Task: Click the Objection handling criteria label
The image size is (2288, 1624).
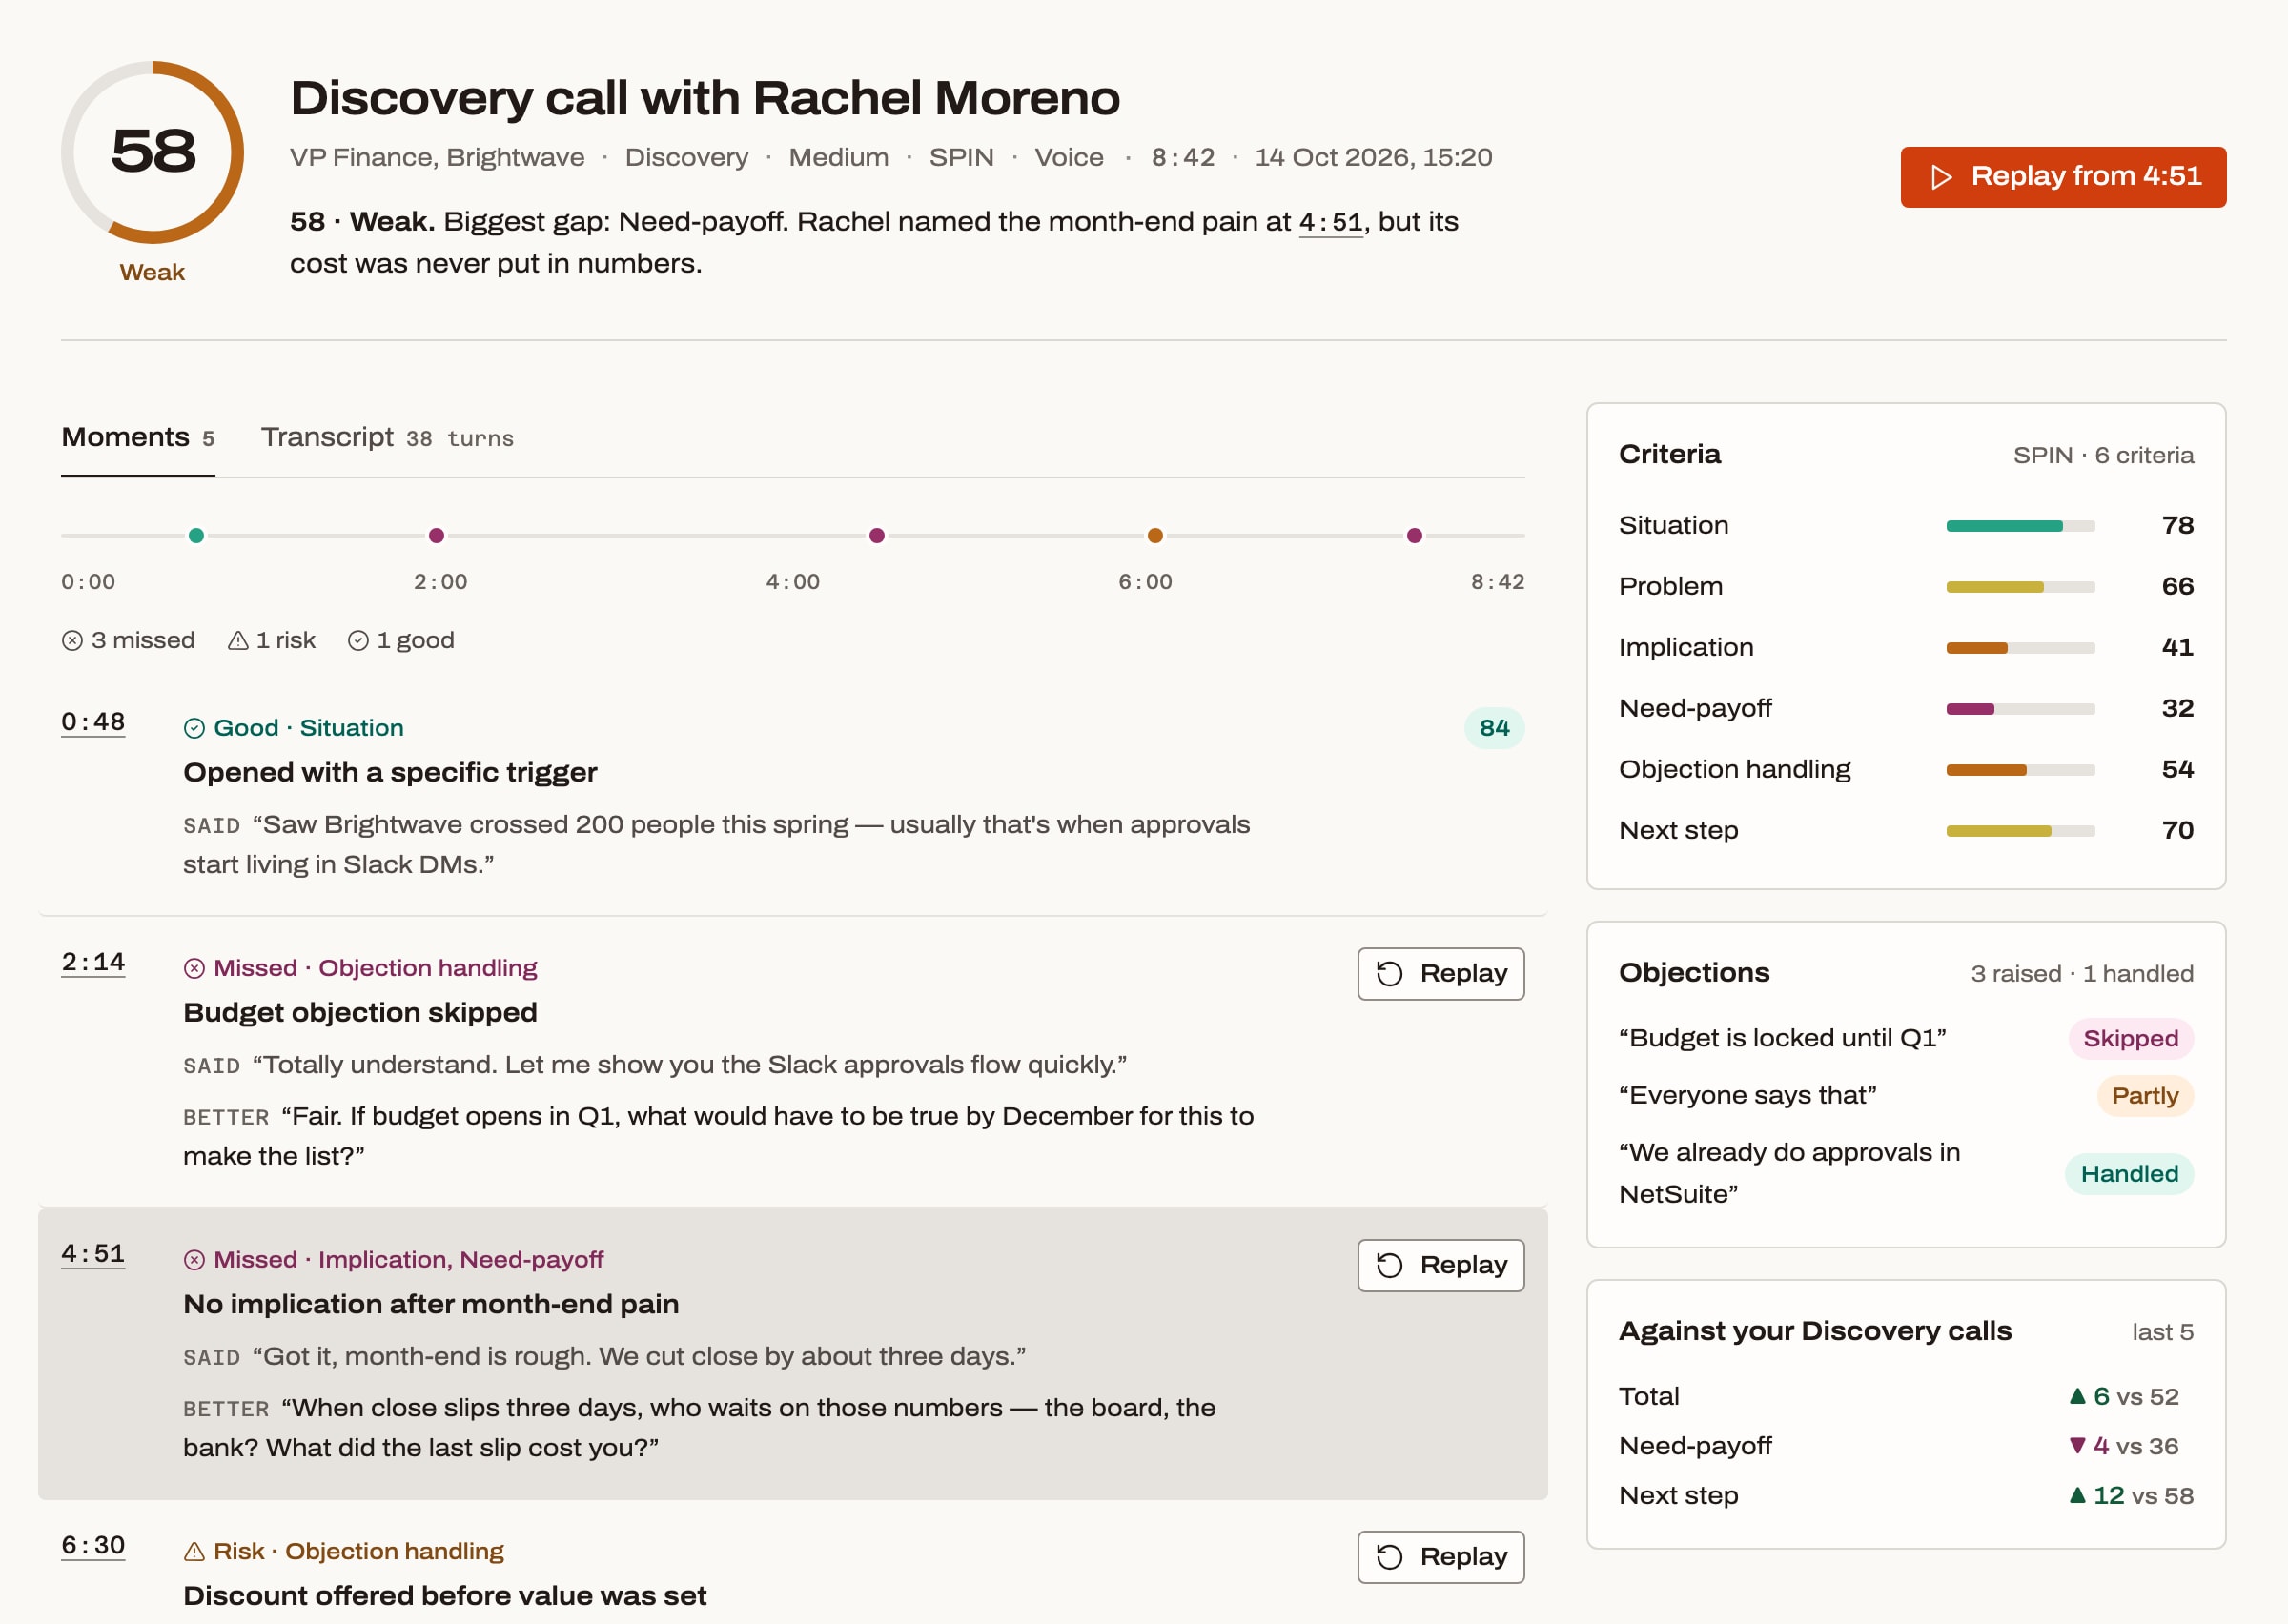Action: [x=1735, y=770]
